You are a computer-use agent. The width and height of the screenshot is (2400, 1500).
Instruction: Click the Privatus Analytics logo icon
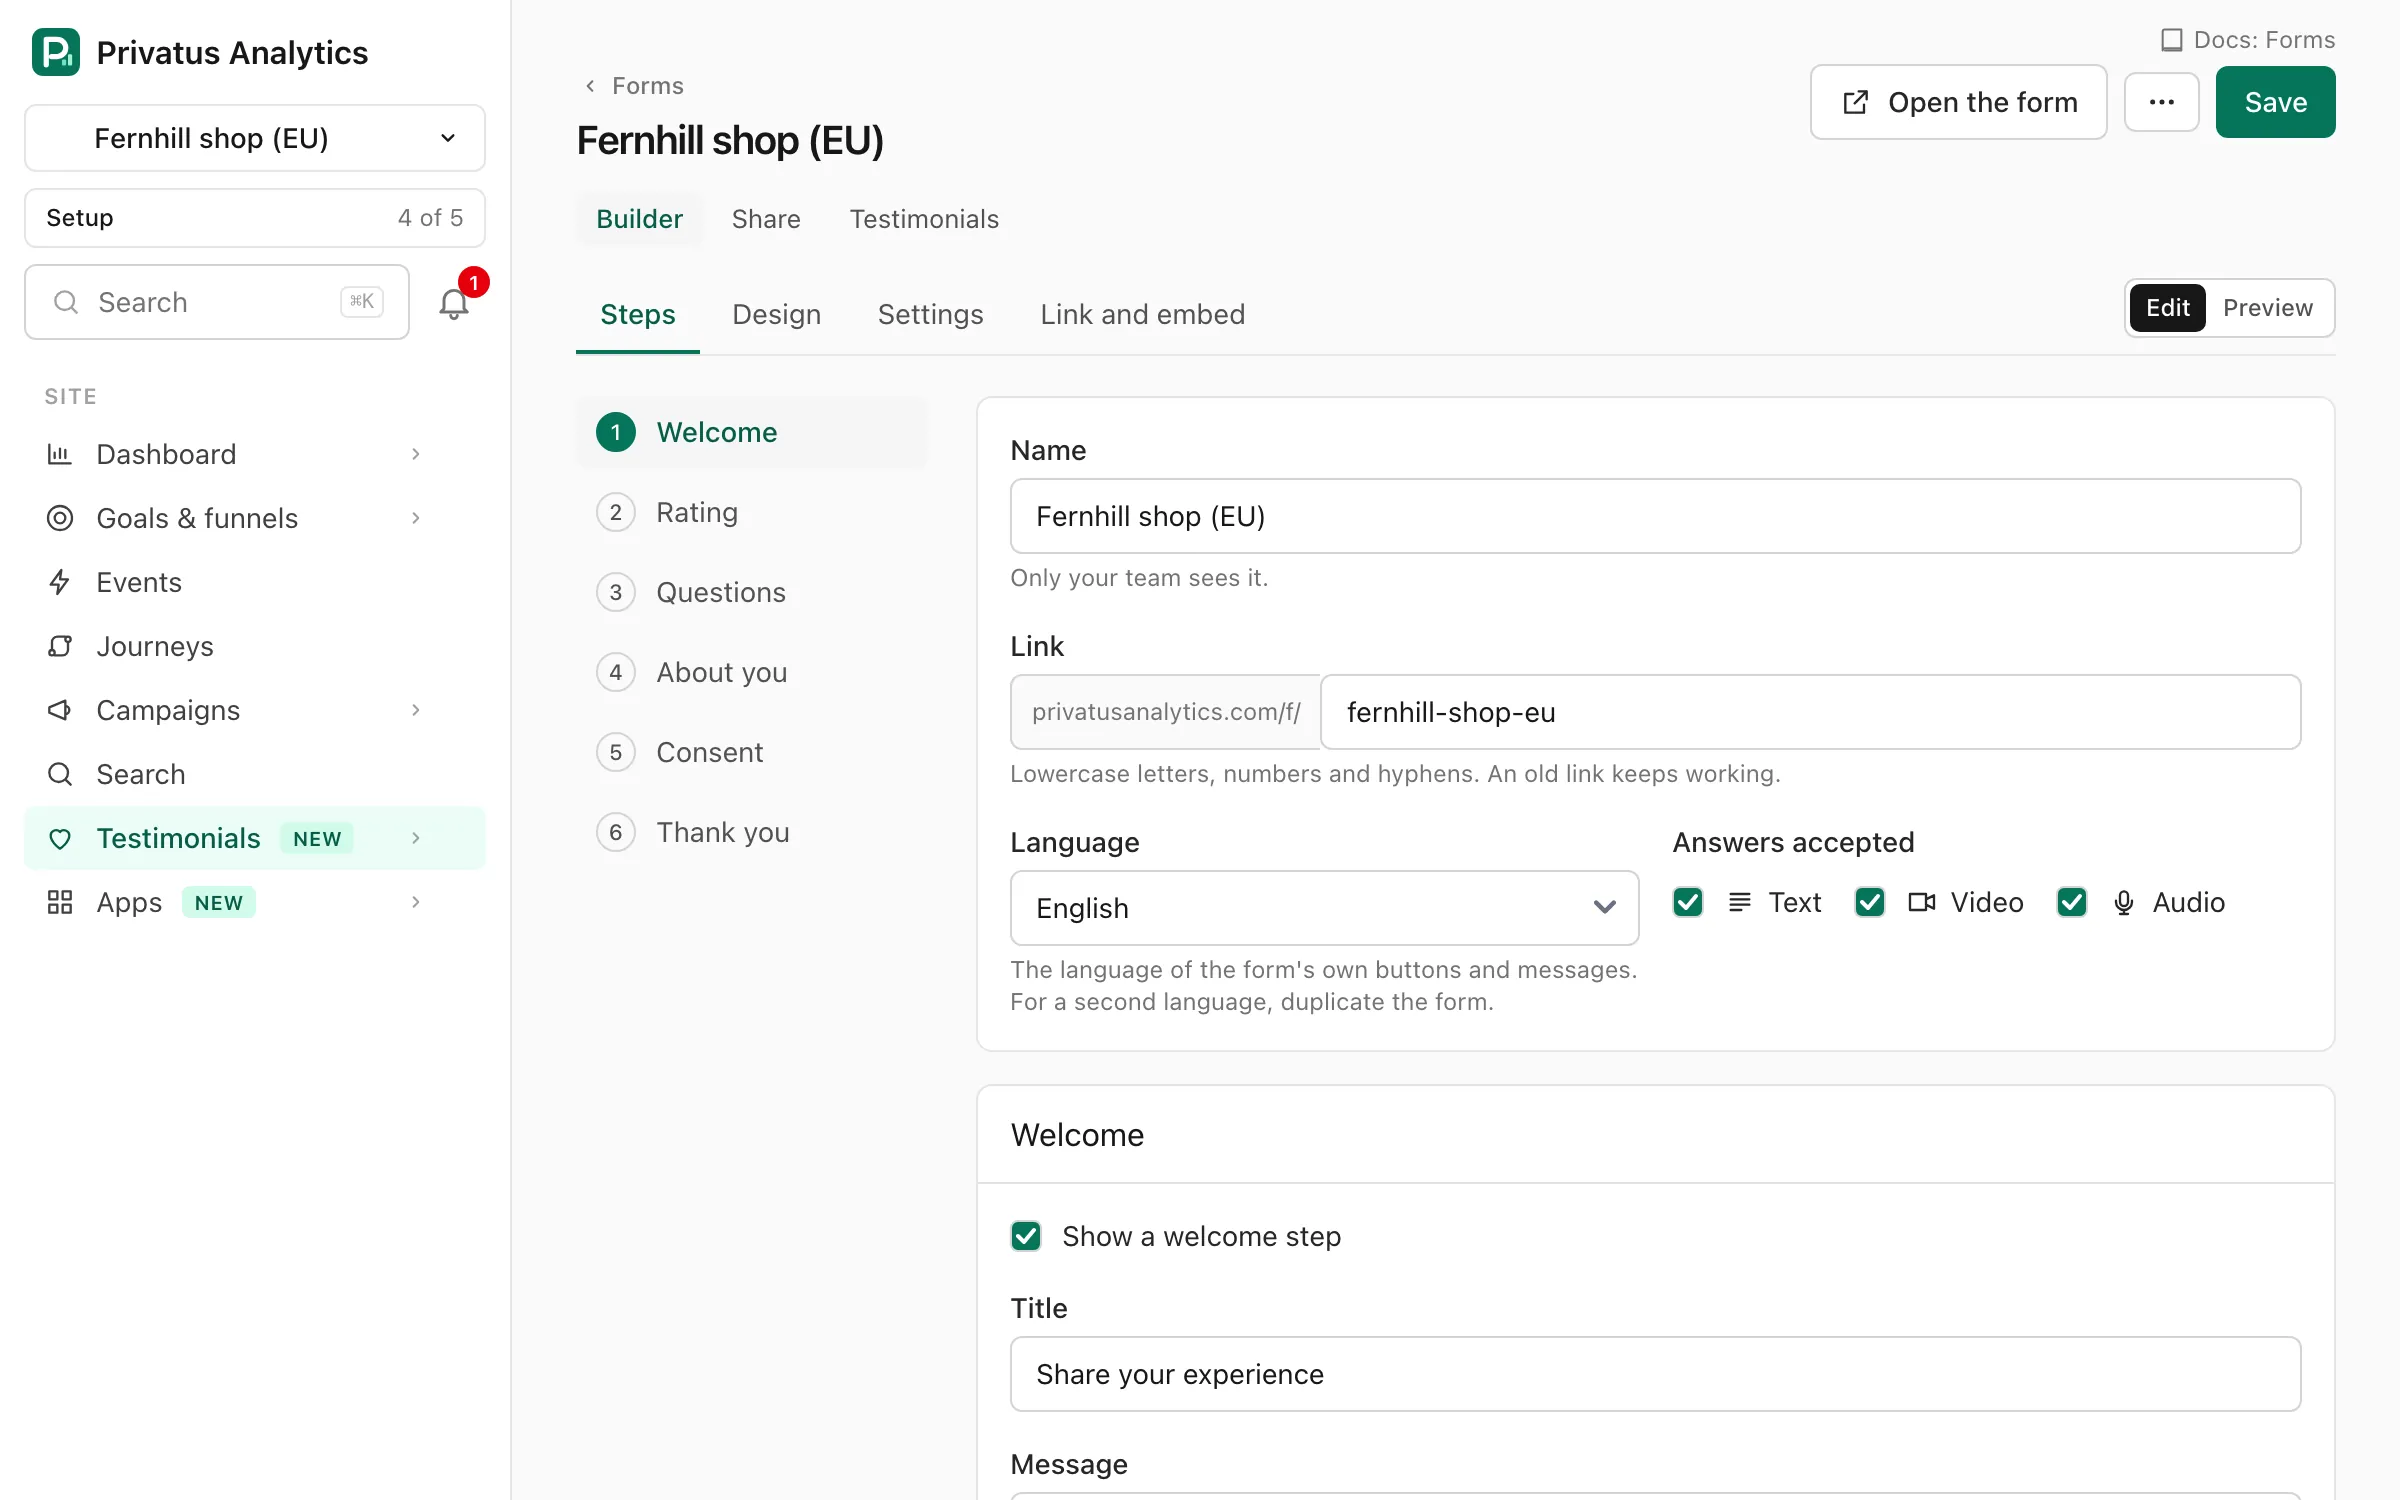click(56, 52)
